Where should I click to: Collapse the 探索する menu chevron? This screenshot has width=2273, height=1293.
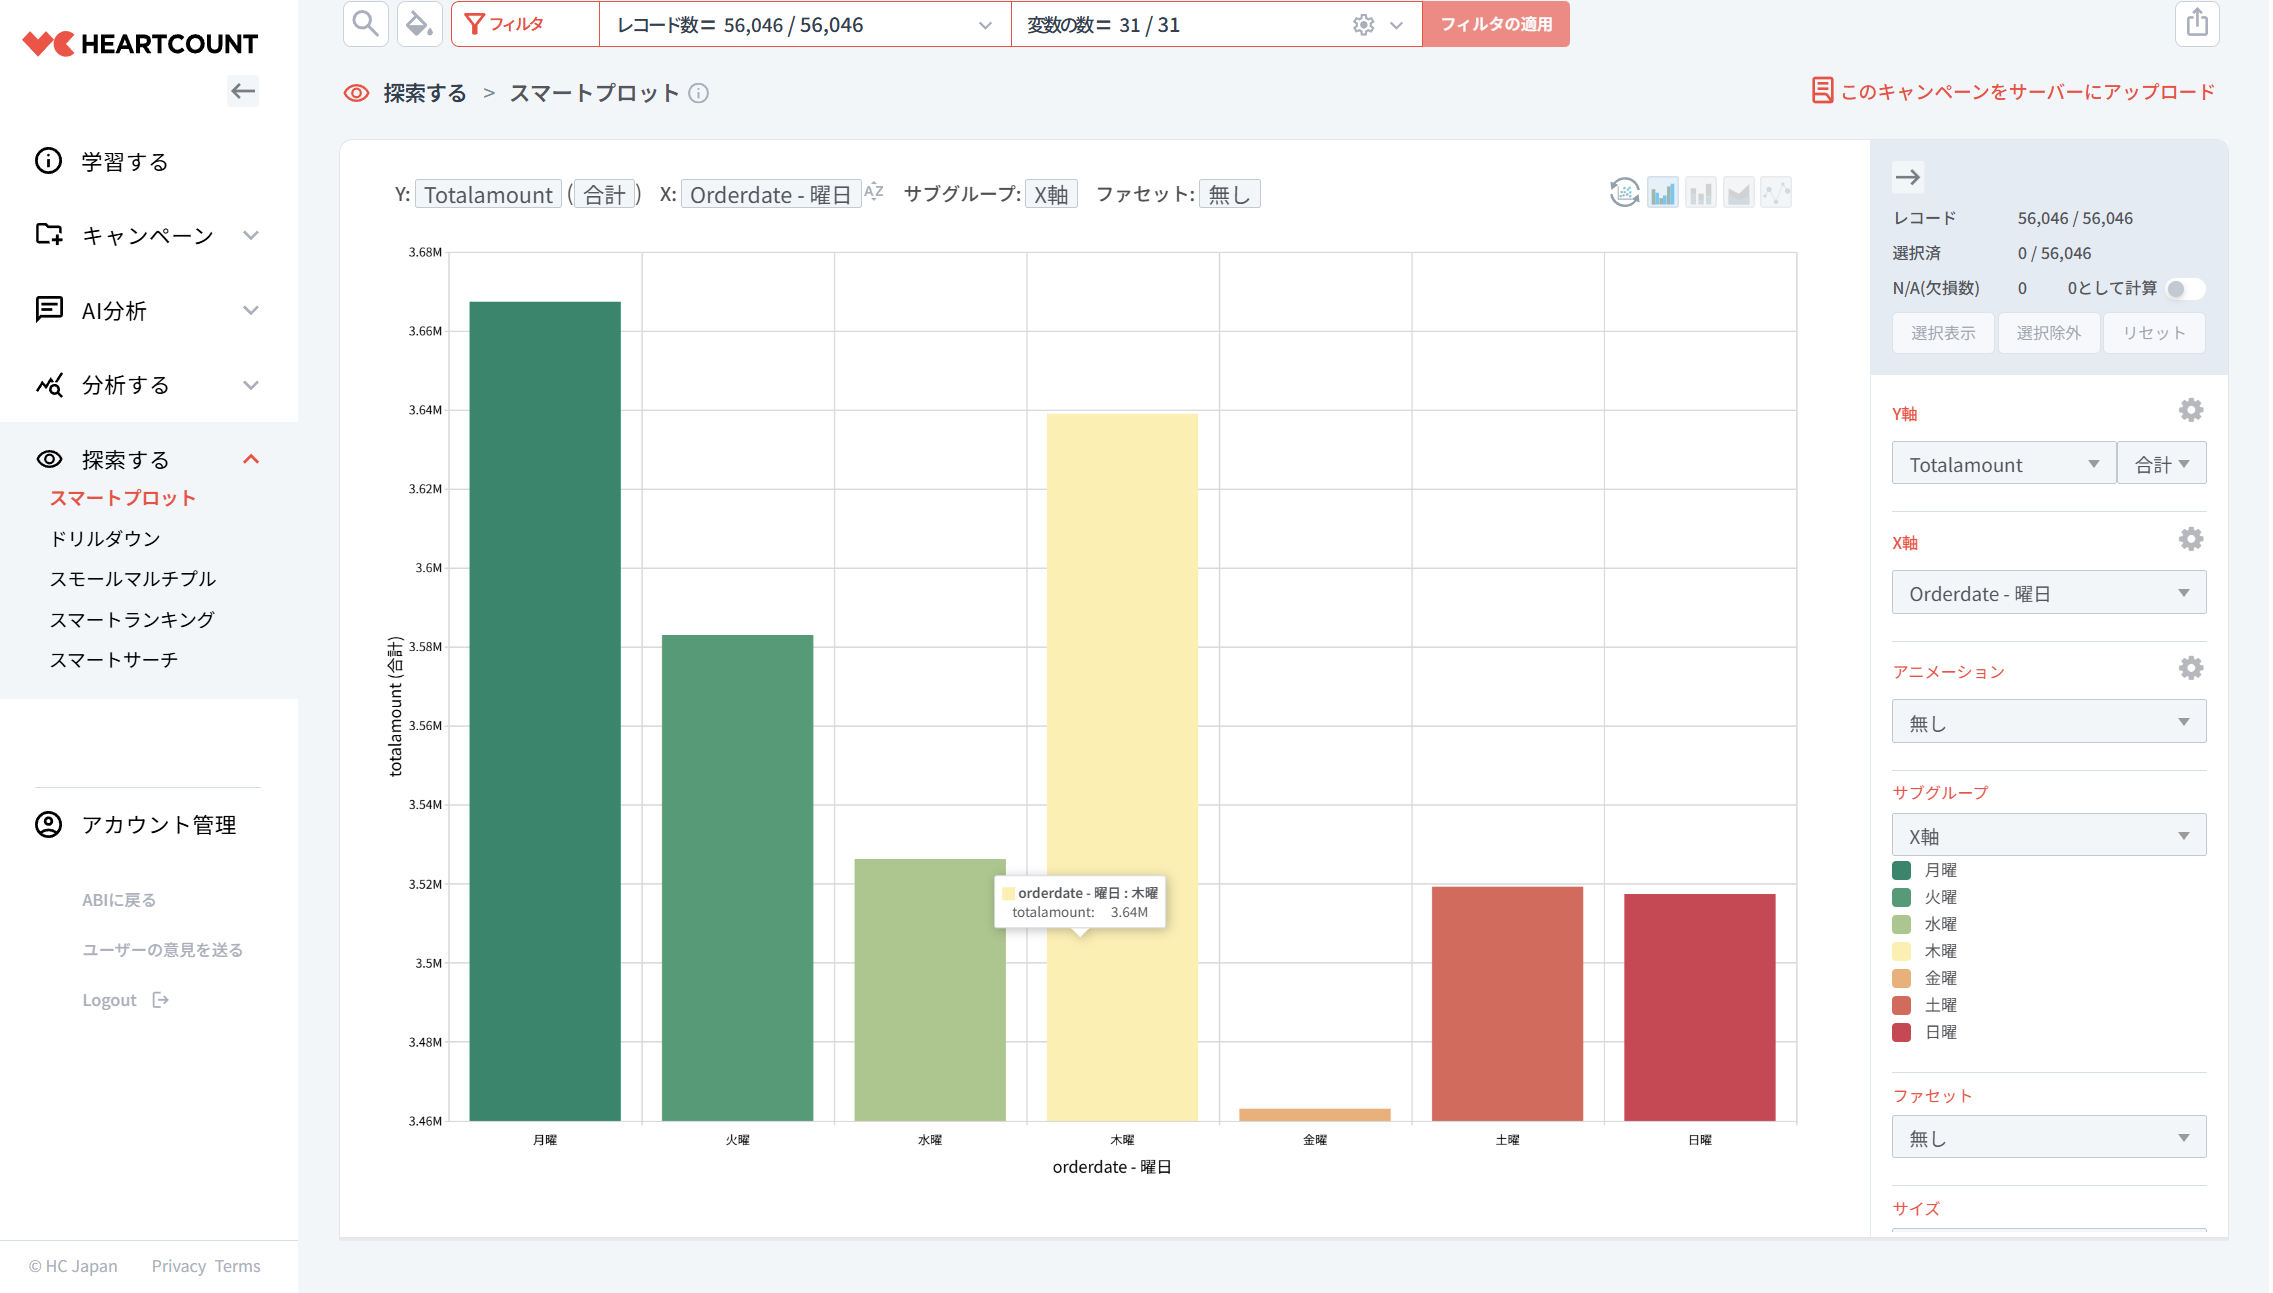(x=251, y=460)
